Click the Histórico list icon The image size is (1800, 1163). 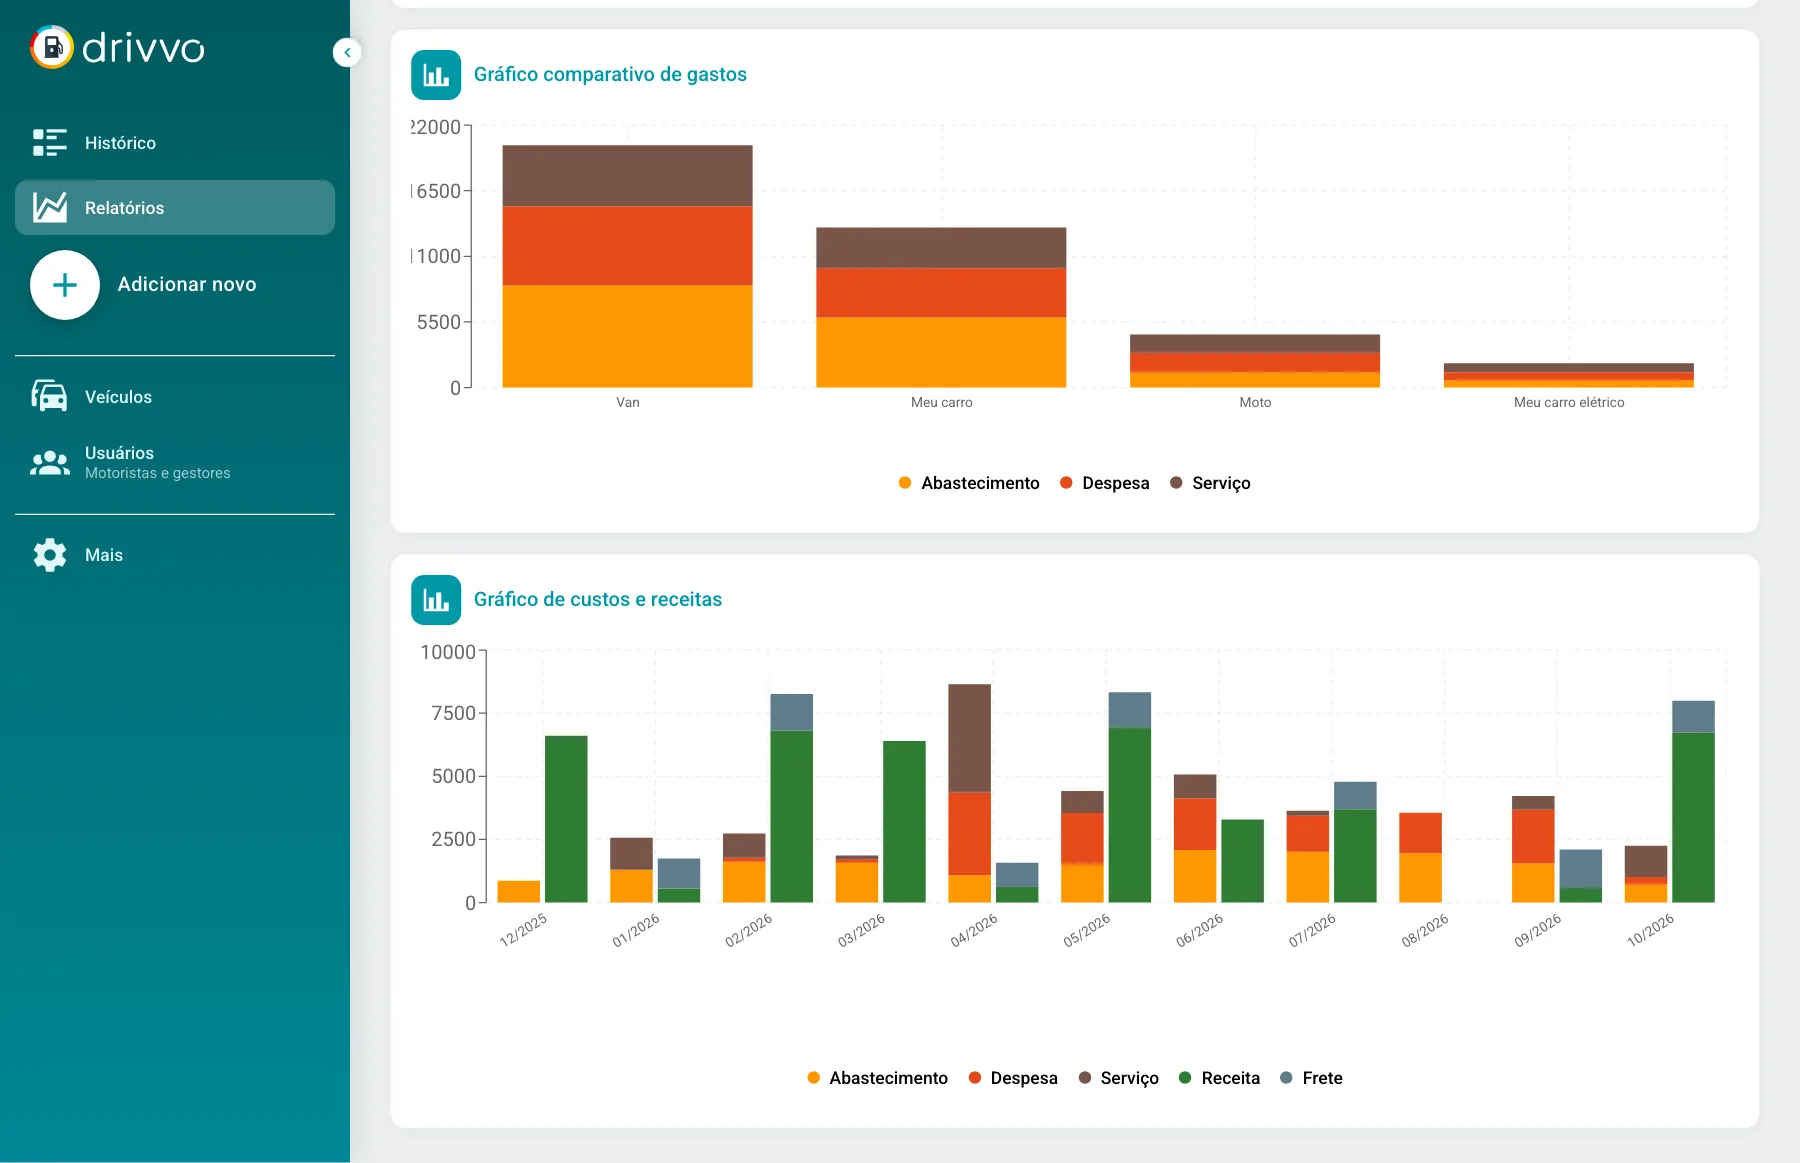(x=50, y=142)
